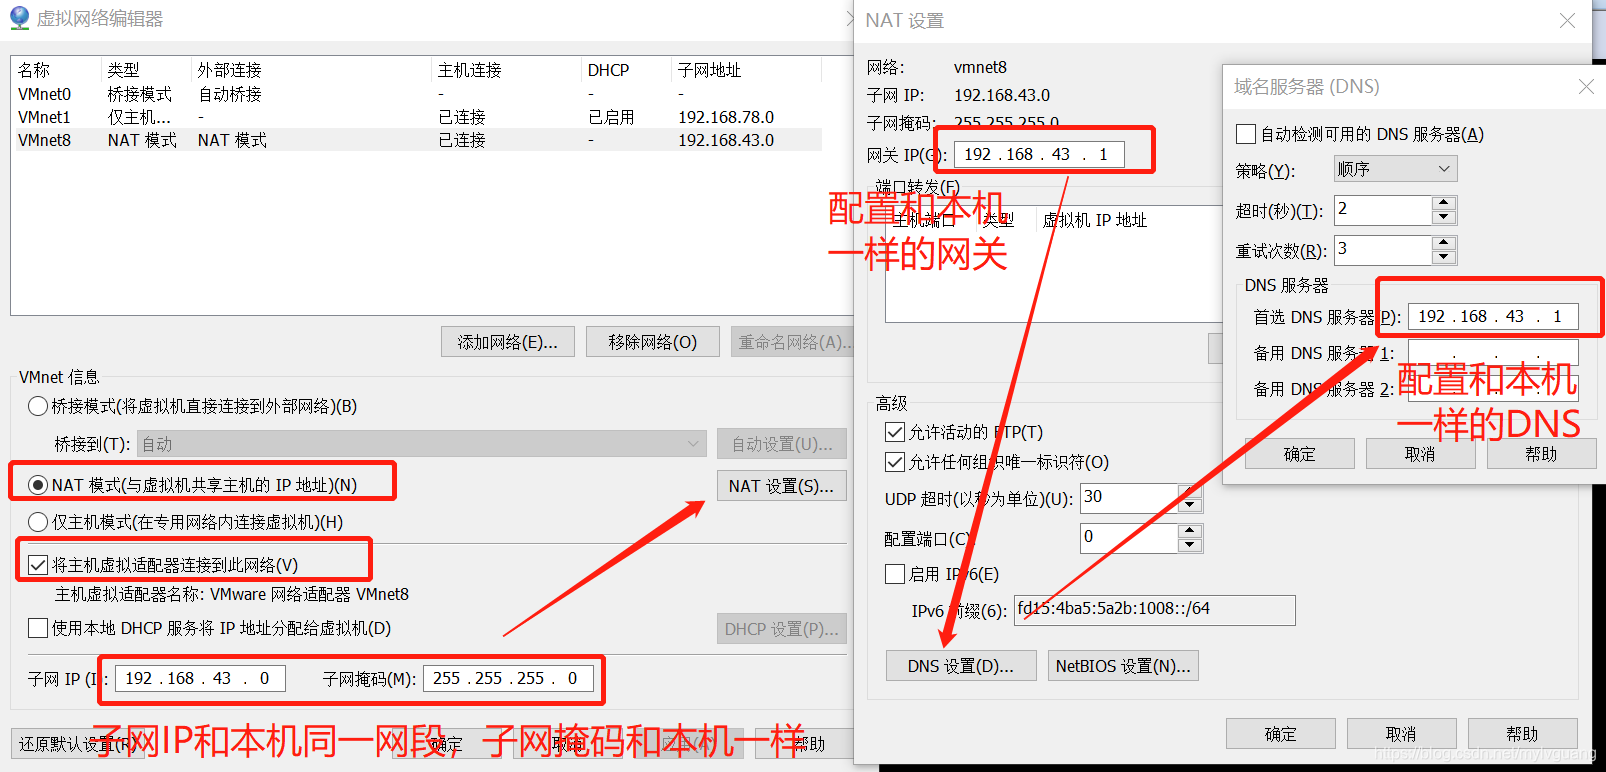Click 192.168.43.0 cell in VMnet8 row
Image resolution: width=1606 pixels, height=772 pixels.
click(x=726, y=140)
